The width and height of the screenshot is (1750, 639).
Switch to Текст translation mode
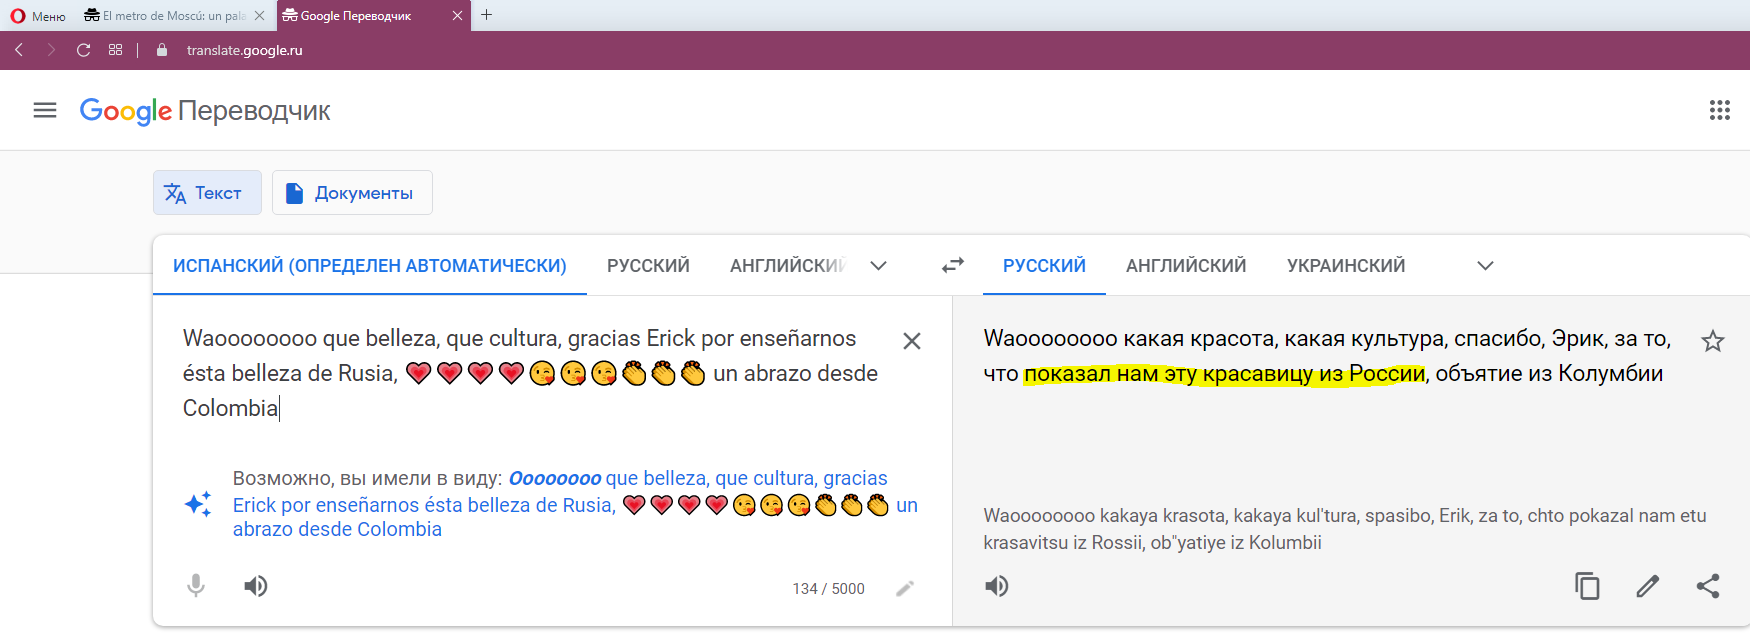point(207,193)
